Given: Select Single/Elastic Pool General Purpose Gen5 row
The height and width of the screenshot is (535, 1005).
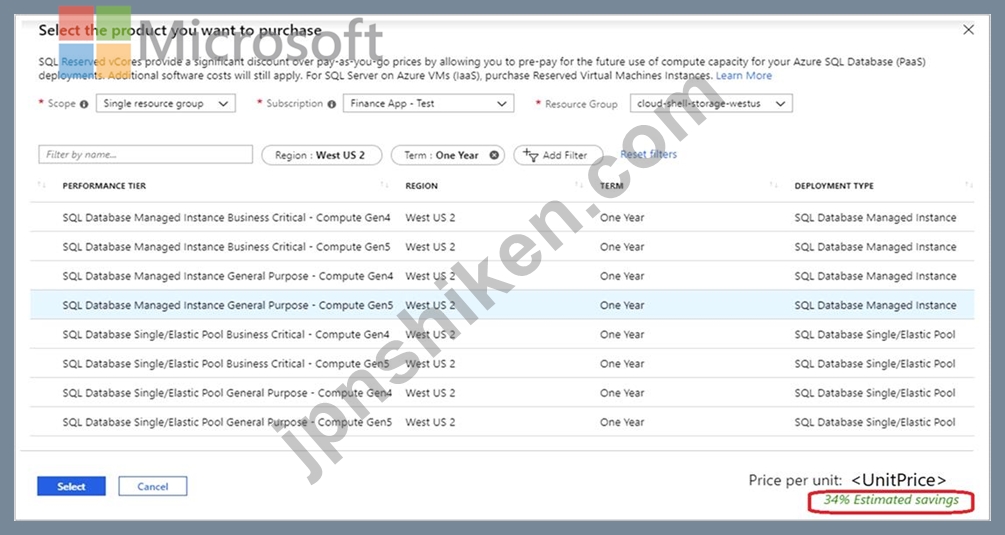Looking at the screenshot, I should [x=502, y=422].
